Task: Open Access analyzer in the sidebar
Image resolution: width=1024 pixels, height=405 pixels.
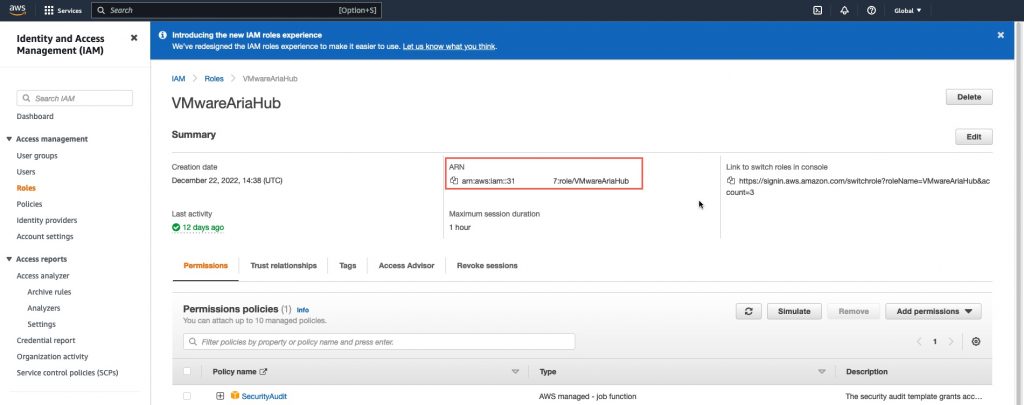Action: (43, 276)
